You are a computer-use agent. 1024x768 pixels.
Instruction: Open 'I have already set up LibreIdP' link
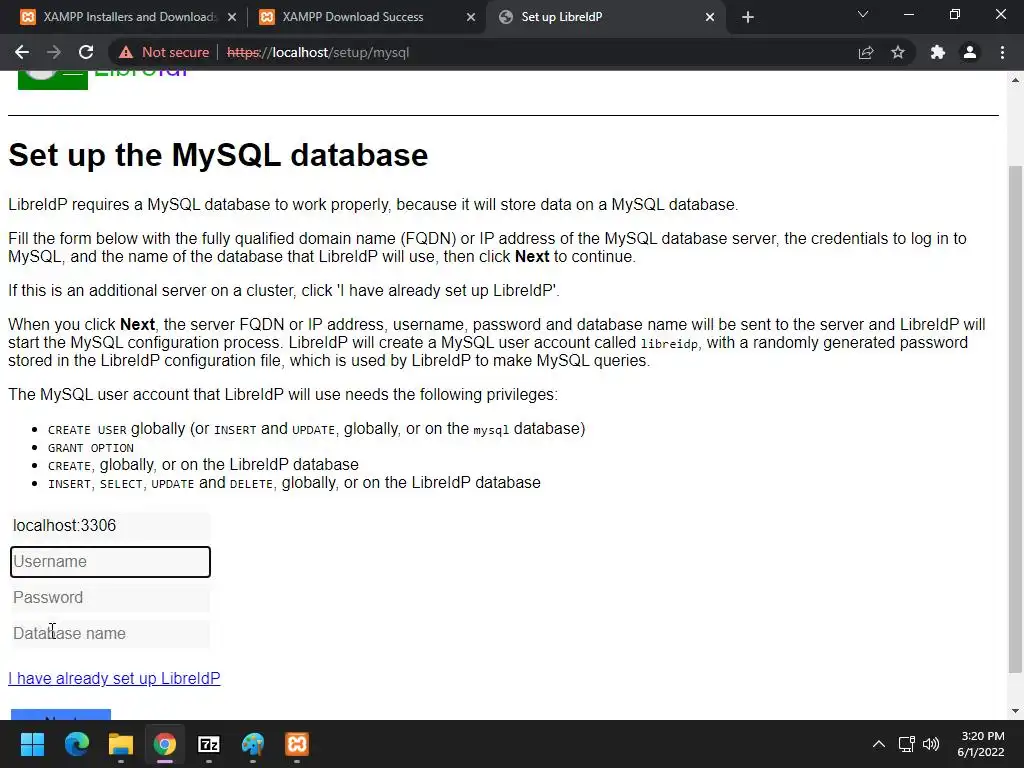pos(114,679)
